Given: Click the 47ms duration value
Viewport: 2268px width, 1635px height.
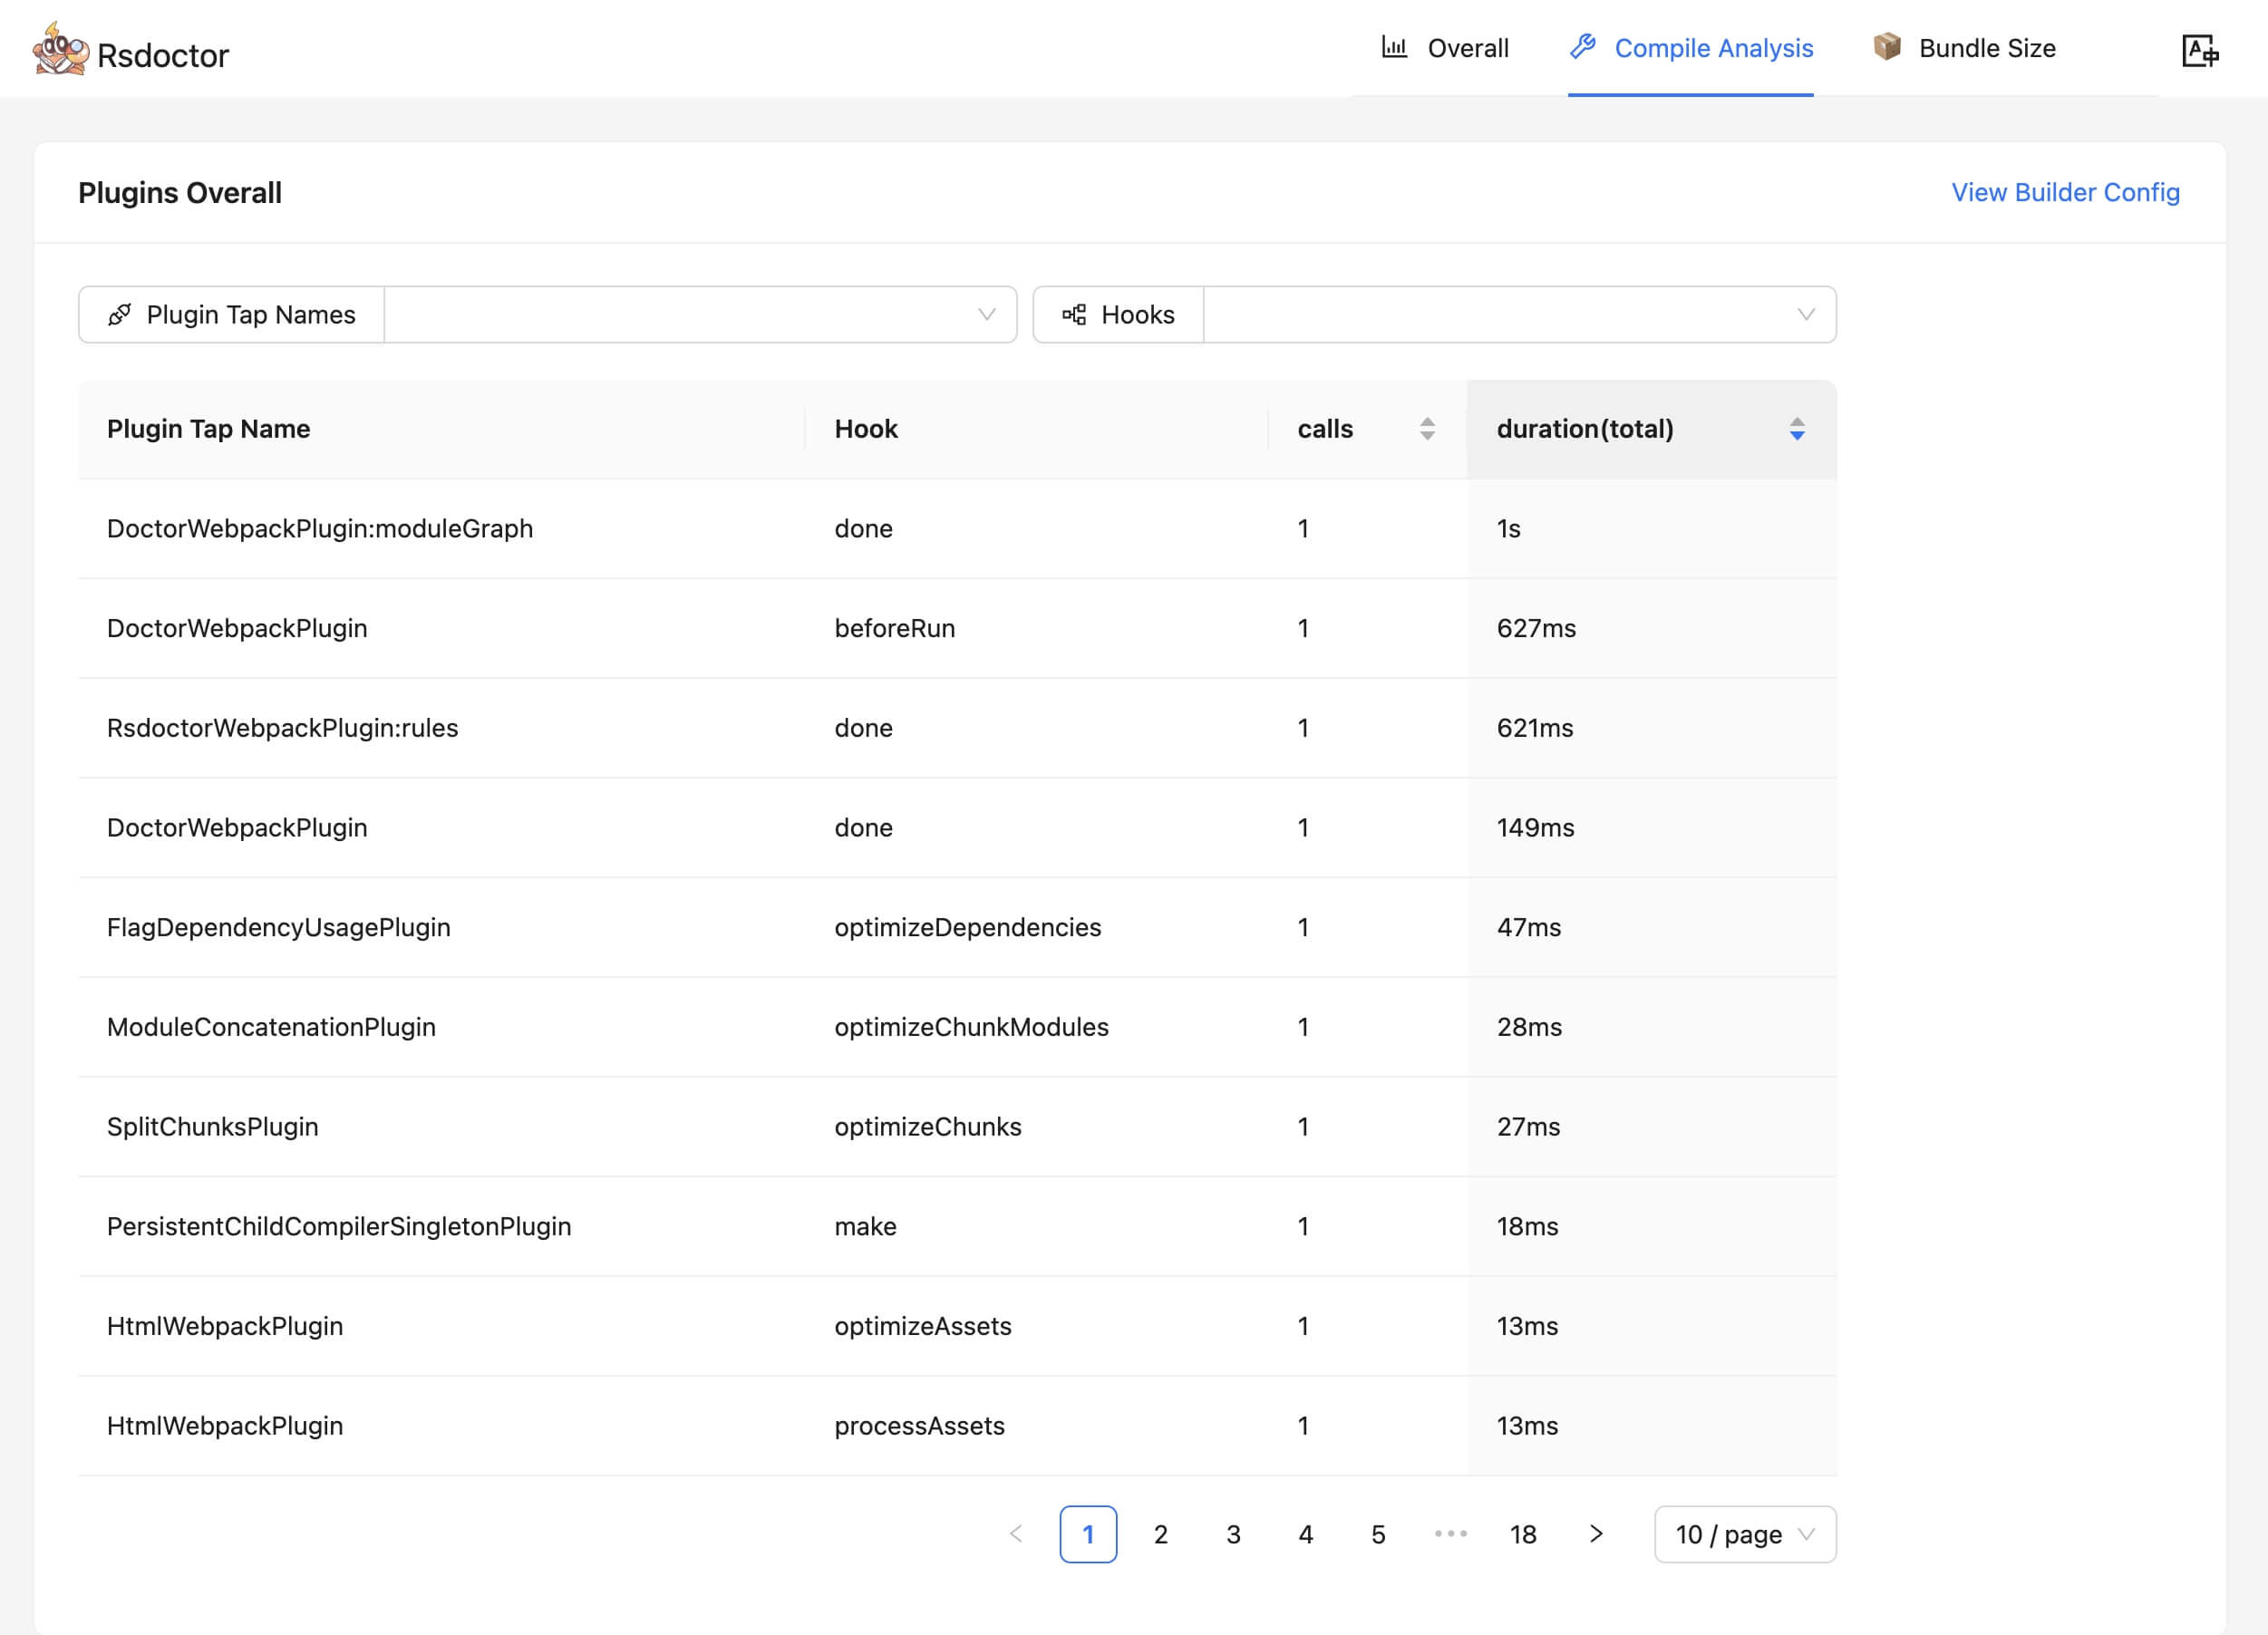Looking at the screenshot, I should pyautogui.click(x=1529, y=927).
